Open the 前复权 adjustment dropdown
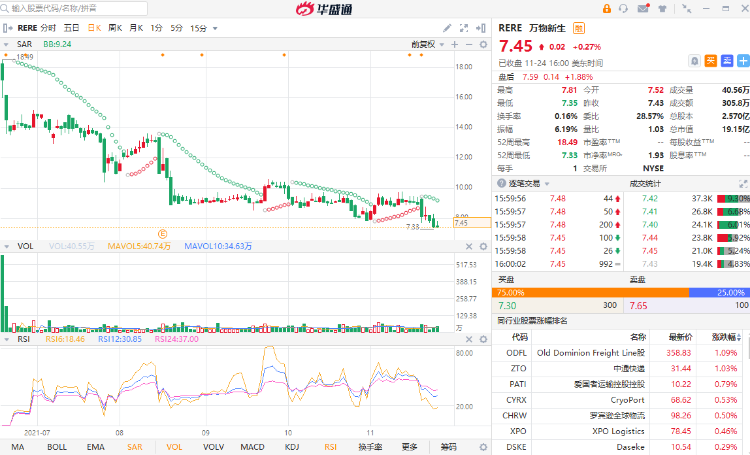750x455 pixels. pyautogui.click(x=441, y=44)
